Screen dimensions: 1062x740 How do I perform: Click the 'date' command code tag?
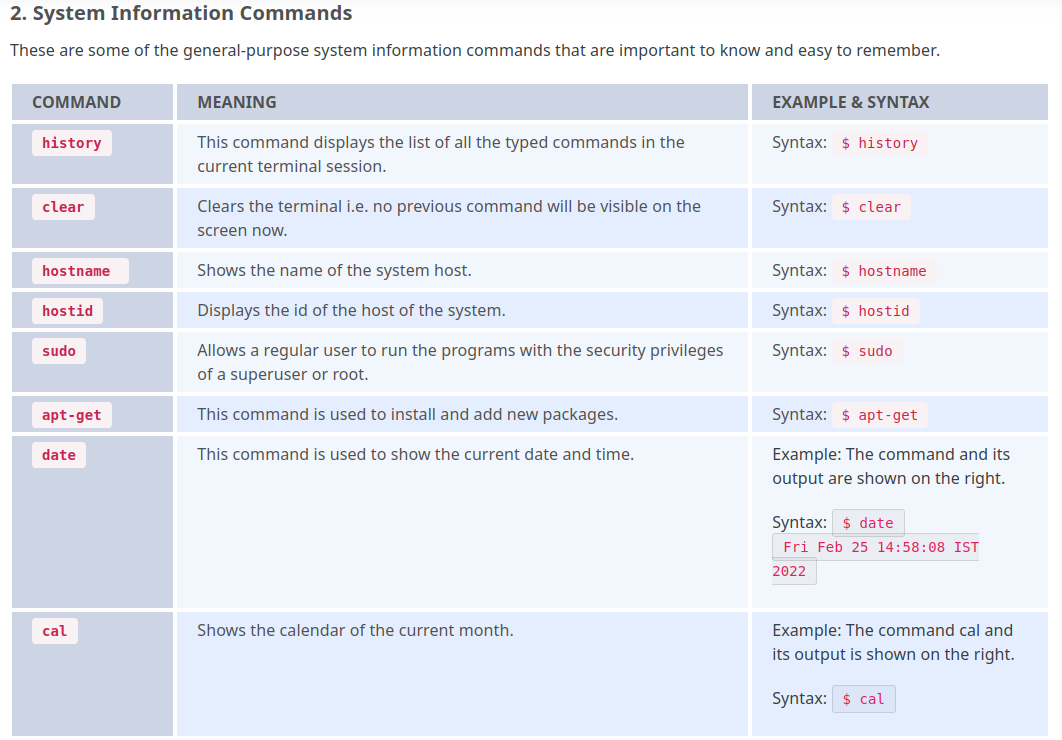[59, 455]
